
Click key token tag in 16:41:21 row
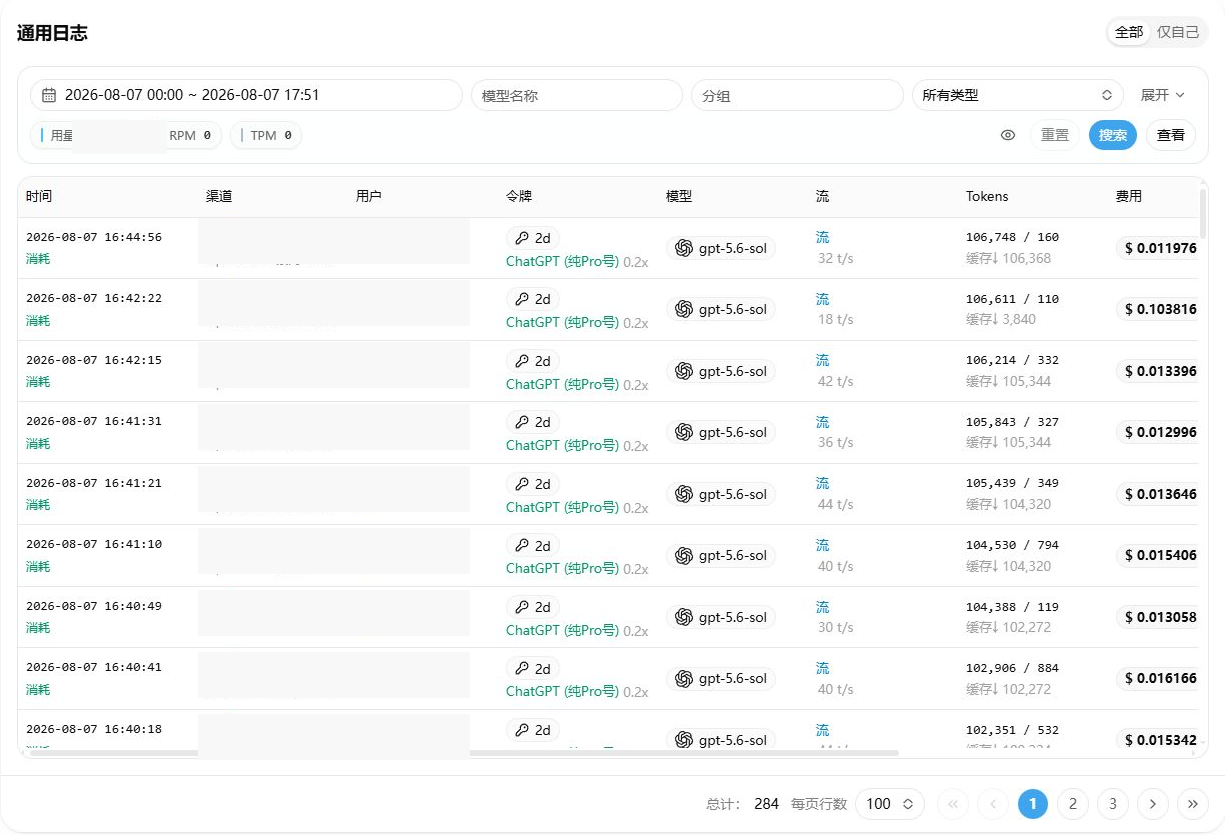click(x=533, y=484)
